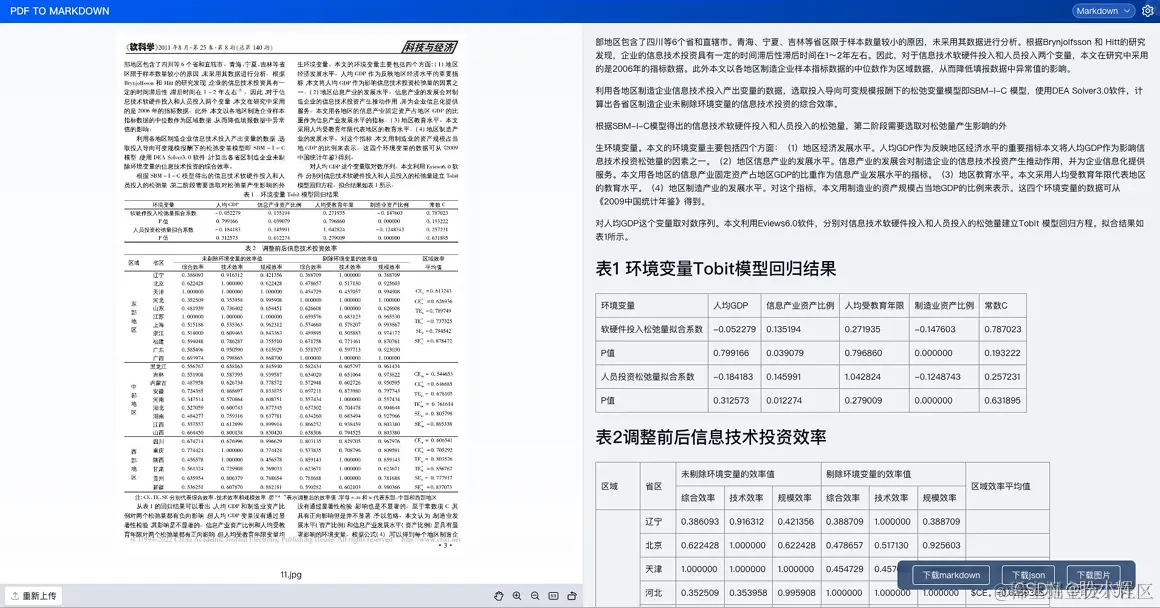
Task: Select the hand pan tool
Action: coord(498,595)
